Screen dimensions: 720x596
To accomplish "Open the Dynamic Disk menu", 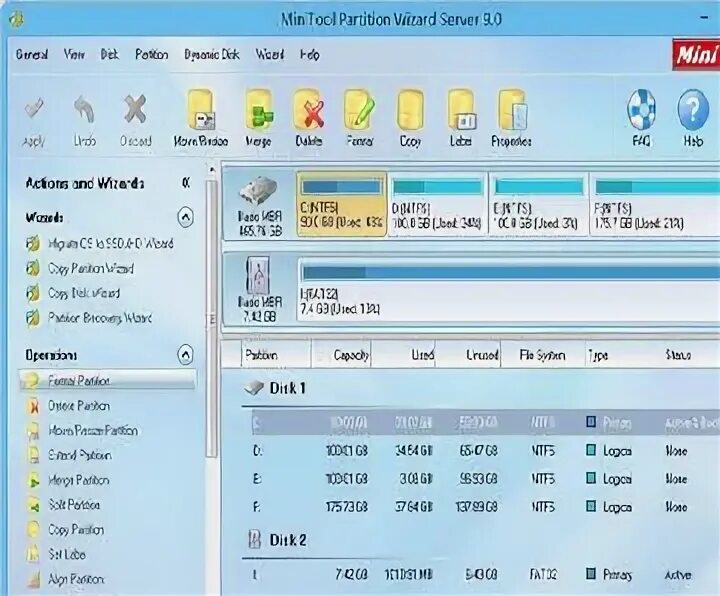I will 212,55.
